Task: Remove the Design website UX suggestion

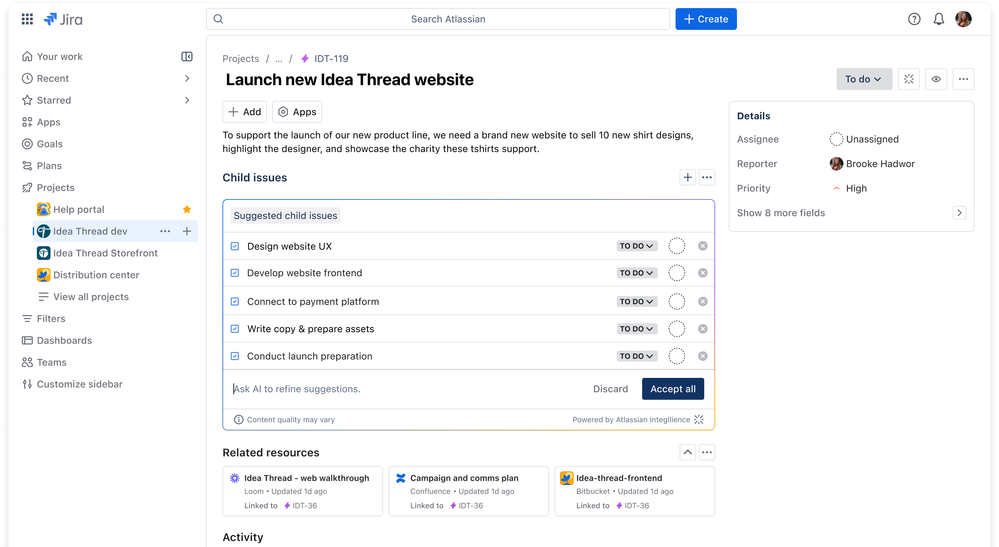Action: [x=703, y=246]
